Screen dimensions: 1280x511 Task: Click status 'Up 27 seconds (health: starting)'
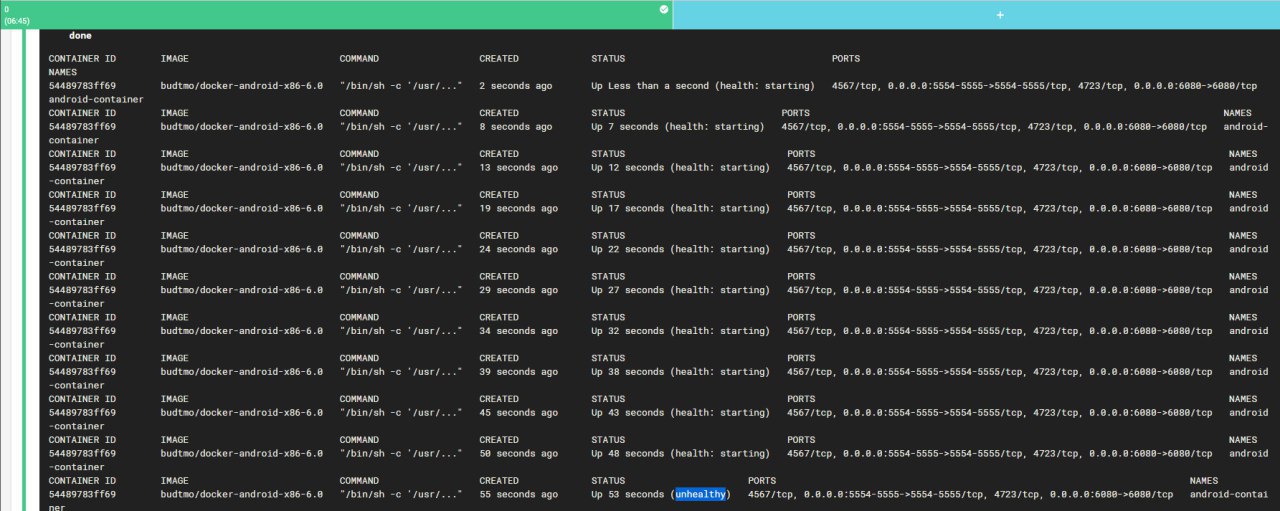[x=681, y=290]
